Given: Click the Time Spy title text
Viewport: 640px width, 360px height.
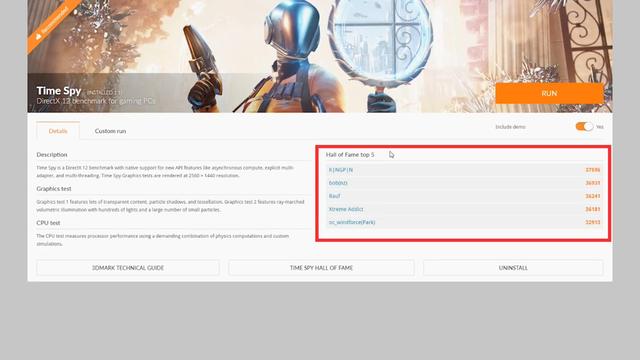Looking at the screenshot, I should tap(59, 91).
